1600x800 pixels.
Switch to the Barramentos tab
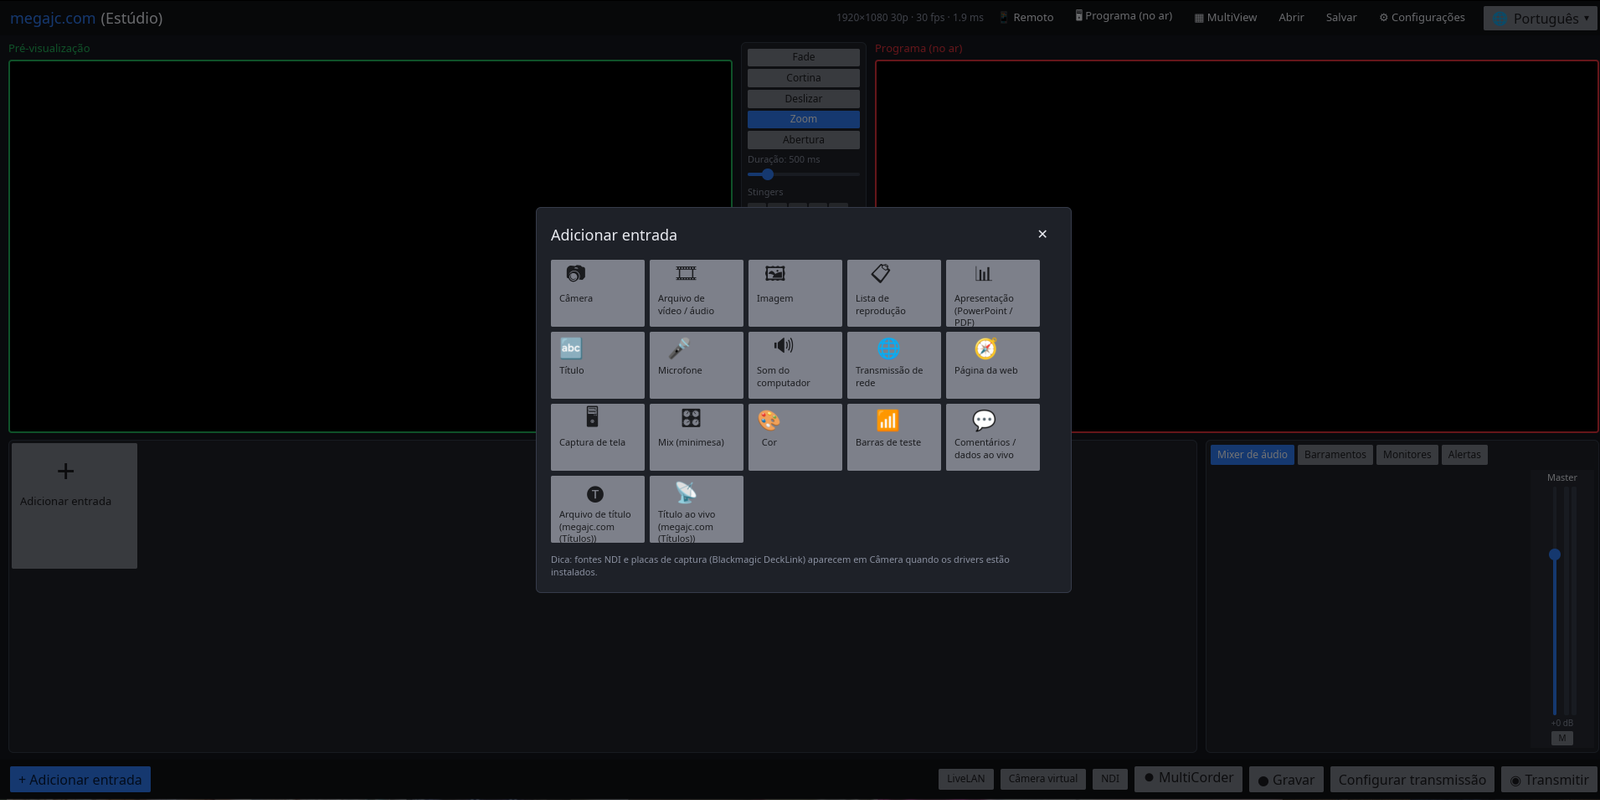coord(1335,455)
